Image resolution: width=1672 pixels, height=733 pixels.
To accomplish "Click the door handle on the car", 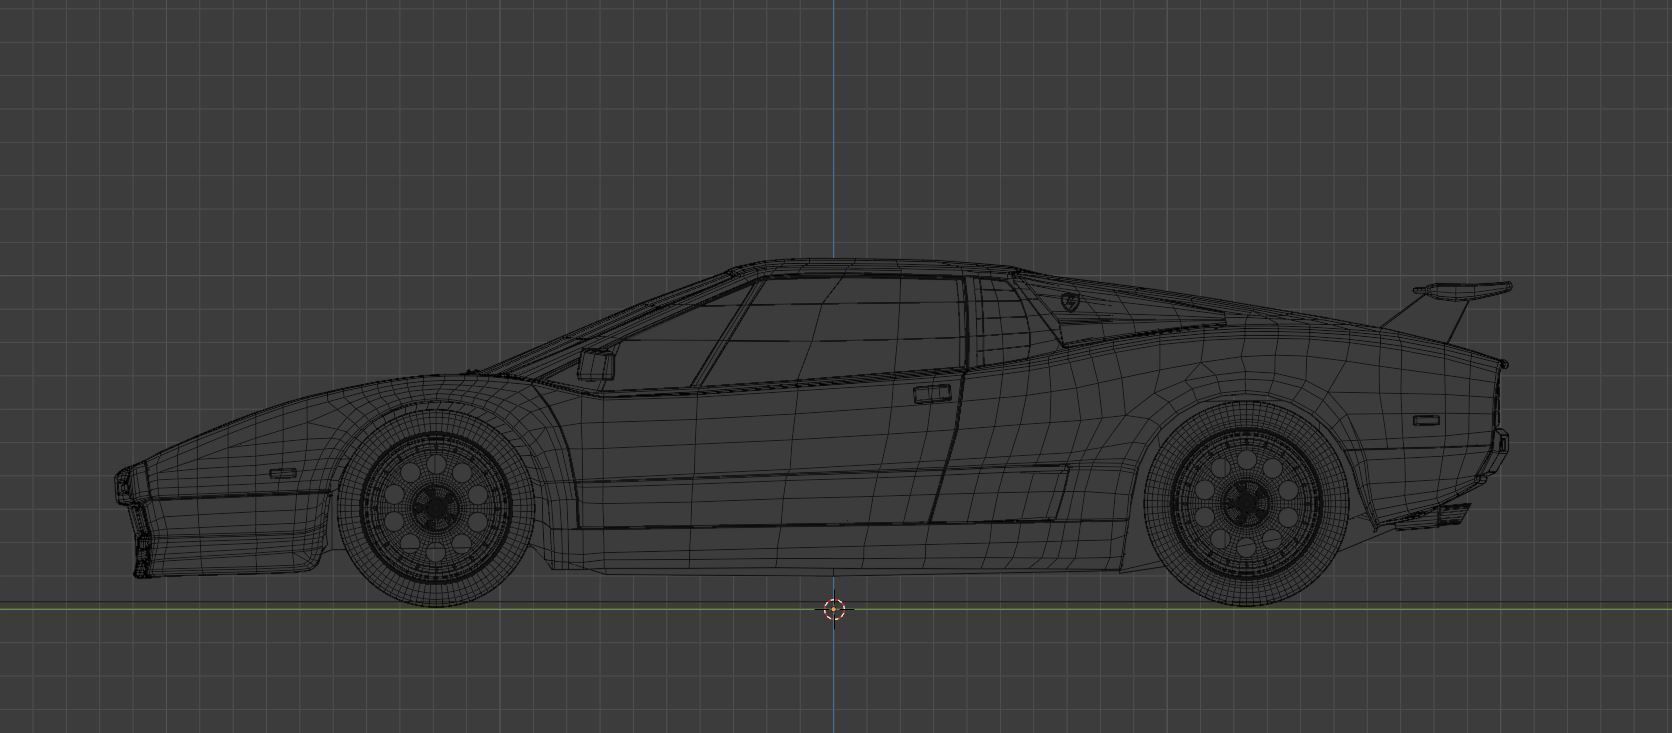I will (x=932, y=394).
